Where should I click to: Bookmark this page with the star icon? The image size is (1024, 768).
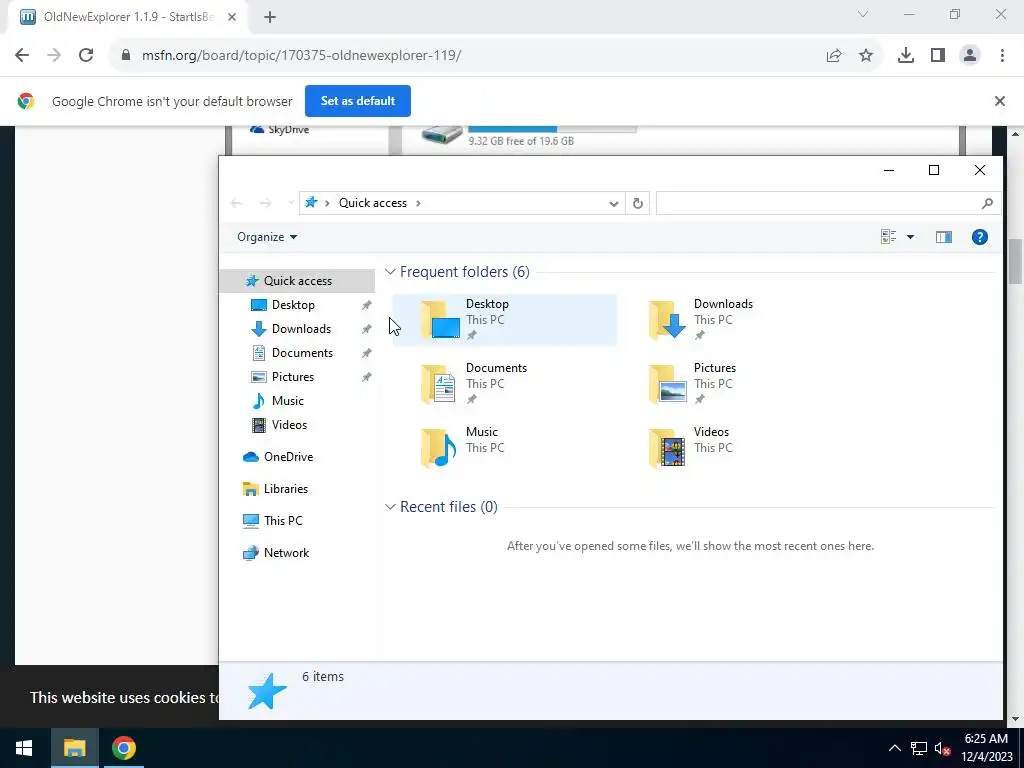[866, 56]
